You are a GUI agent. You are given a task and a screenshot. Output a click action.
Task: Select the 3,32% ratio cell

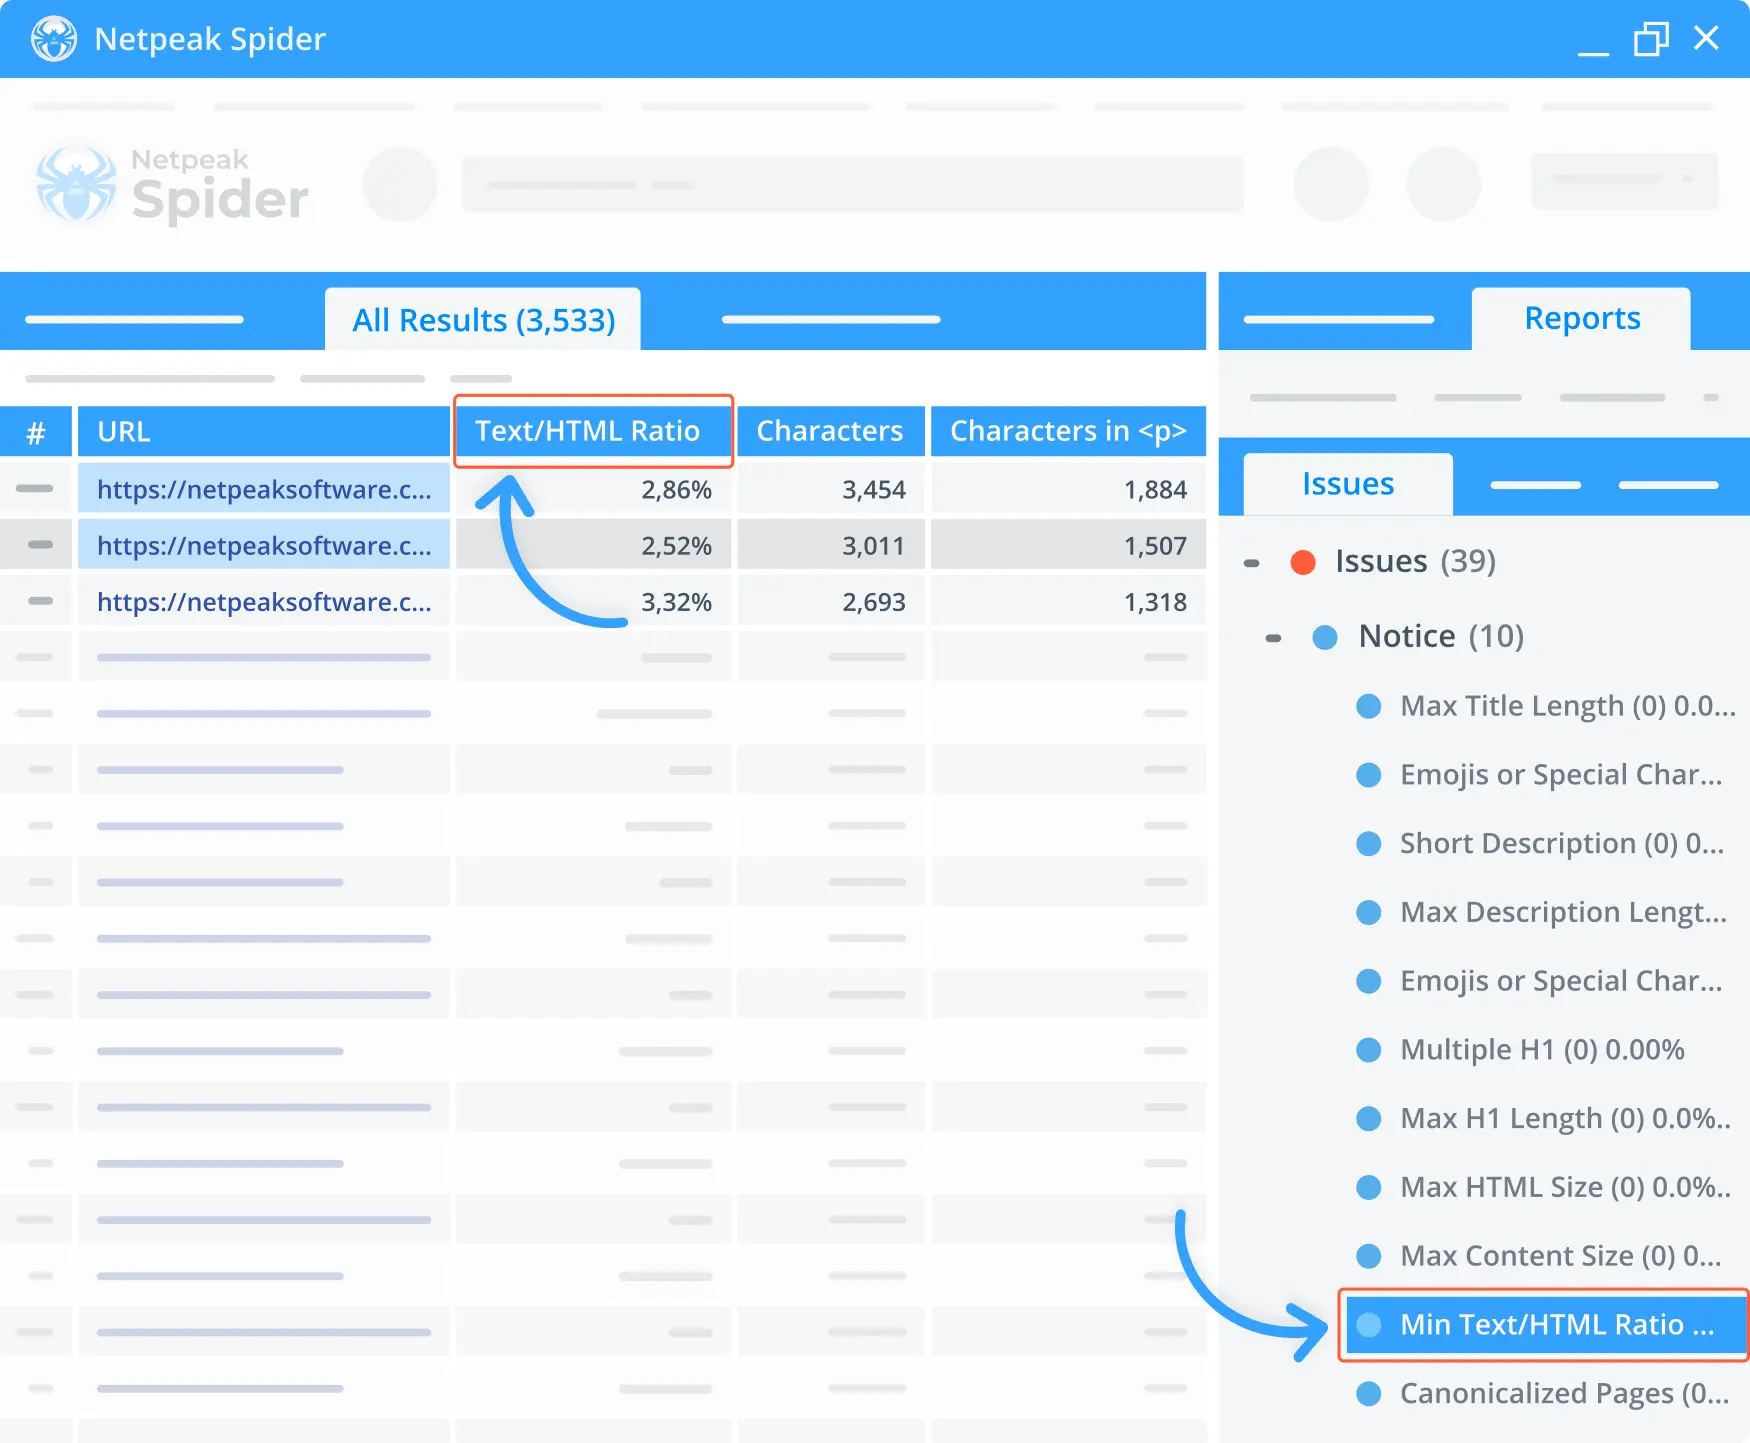tap(594, 601)
